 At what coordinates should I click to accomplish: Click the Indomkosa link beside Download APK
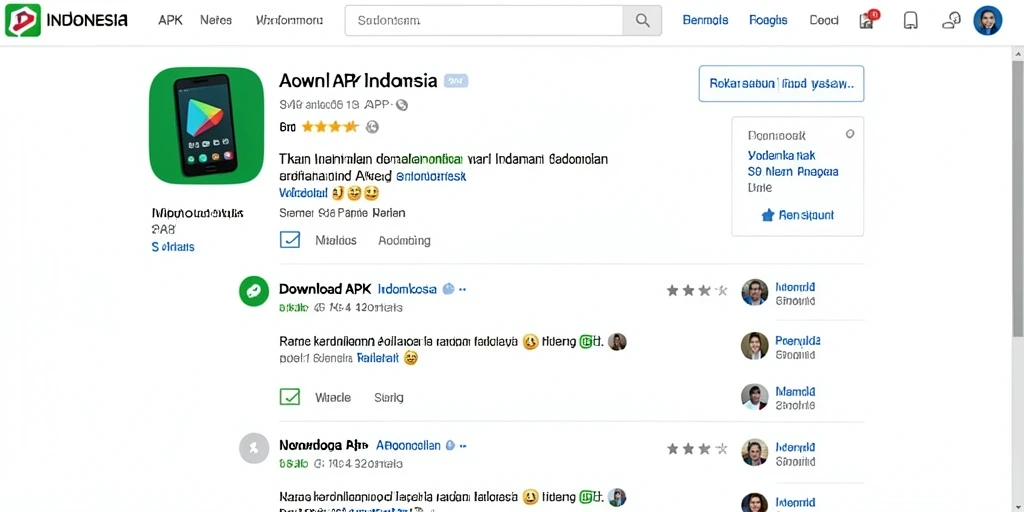[x=407, y=289]
